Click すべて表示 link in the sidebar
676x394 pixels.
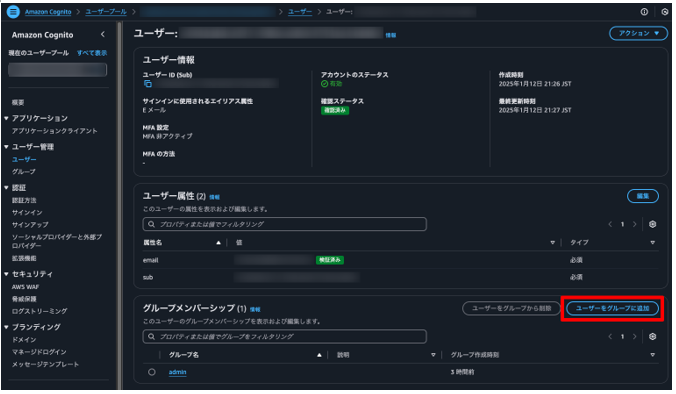92,53
